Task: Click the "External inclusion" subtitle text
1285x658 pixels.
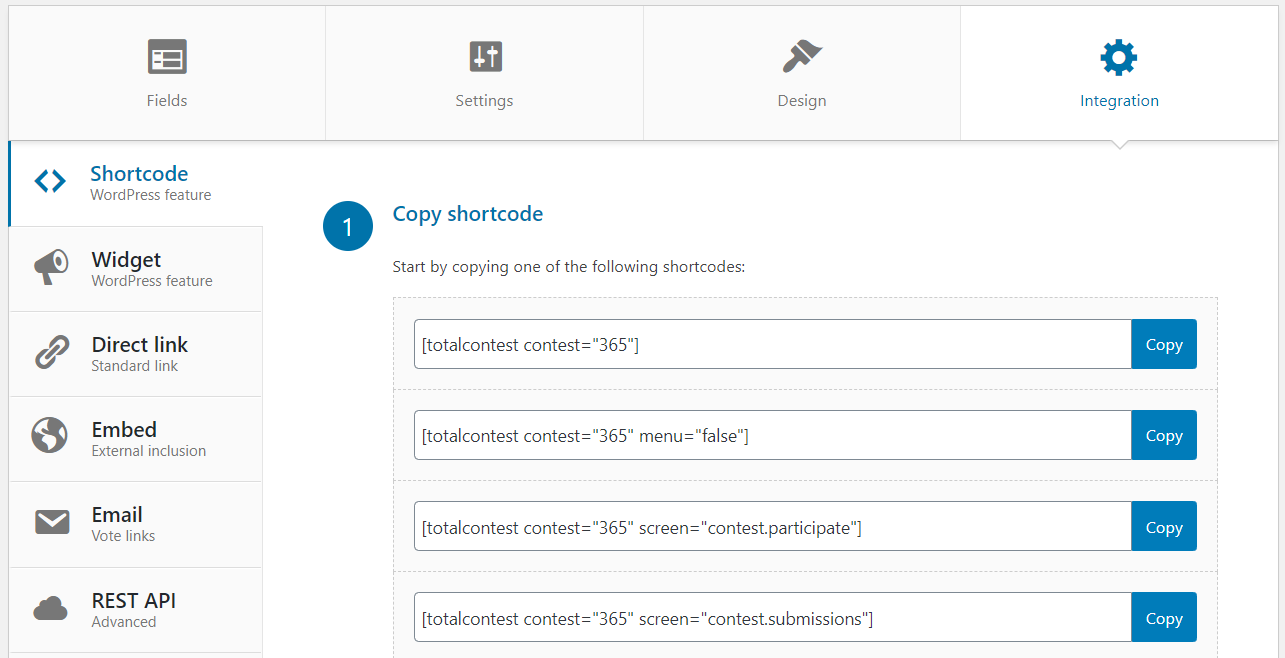Action: (149, 451)
